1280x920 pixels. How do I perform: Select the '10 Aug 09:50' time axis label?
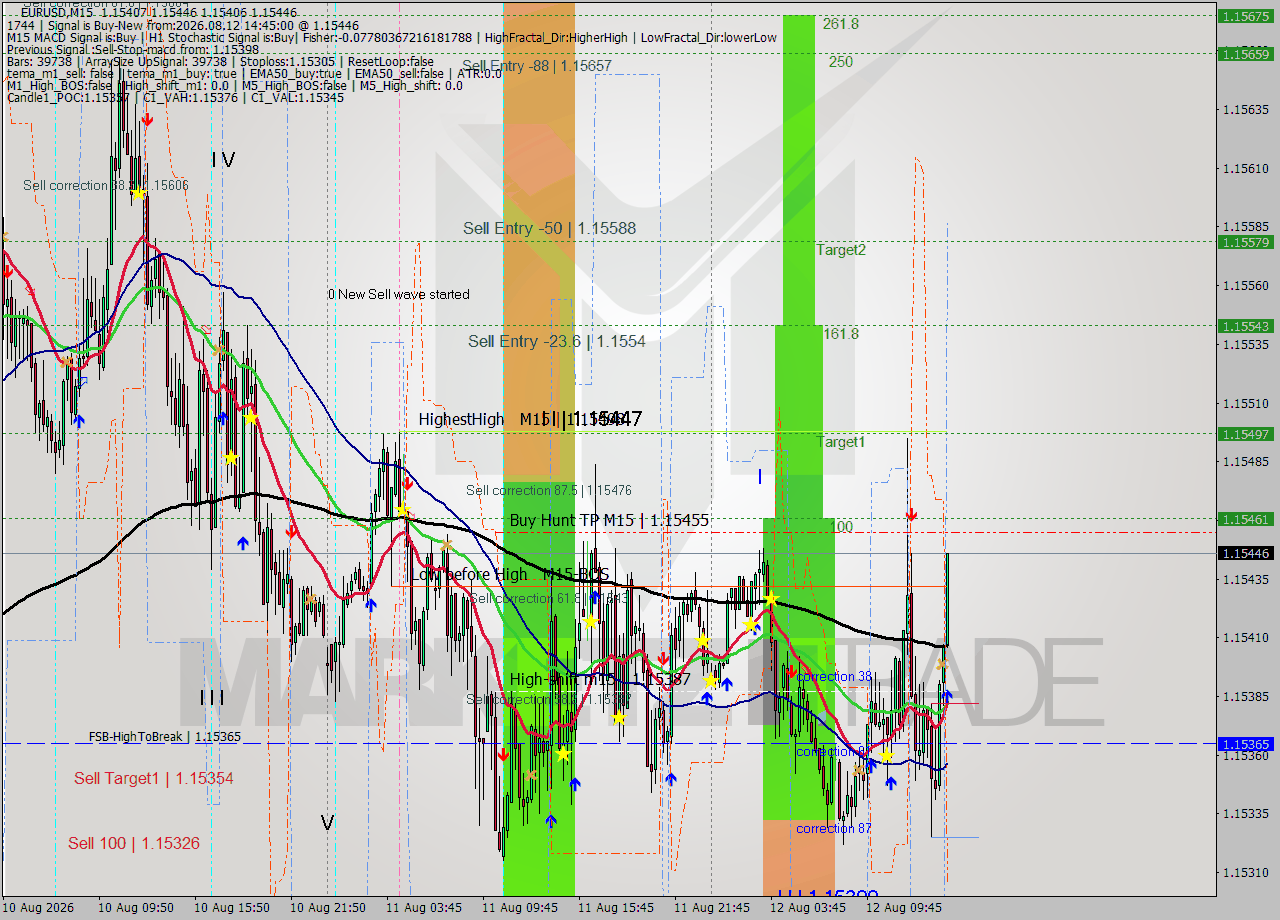(x=137, y=908)
